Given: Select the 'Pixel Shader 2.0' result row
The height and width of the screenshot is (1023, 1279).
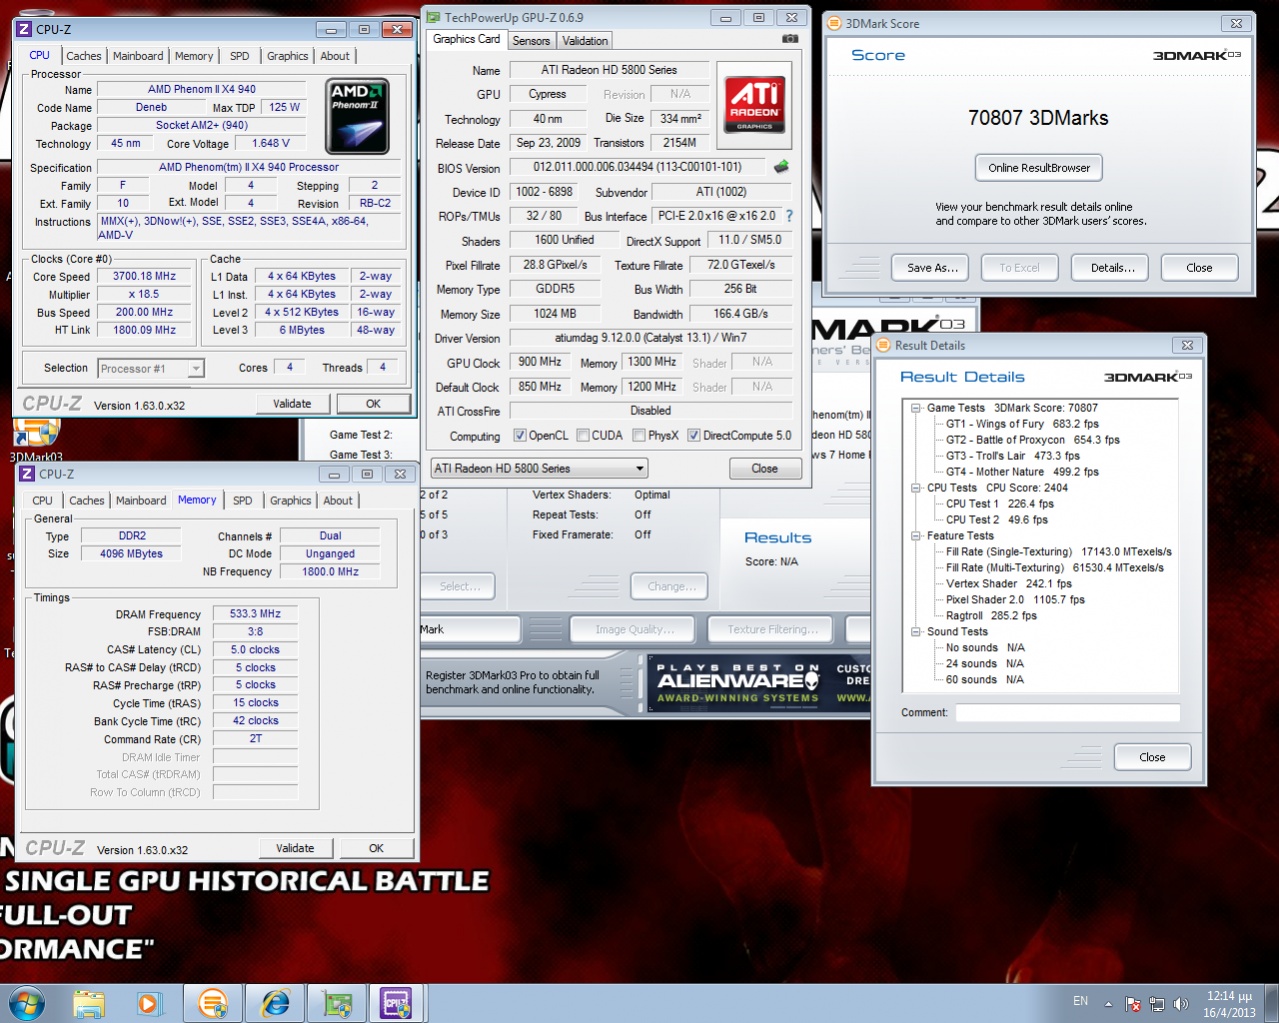Looking at the screenshot, I should tap(1015, 600).
